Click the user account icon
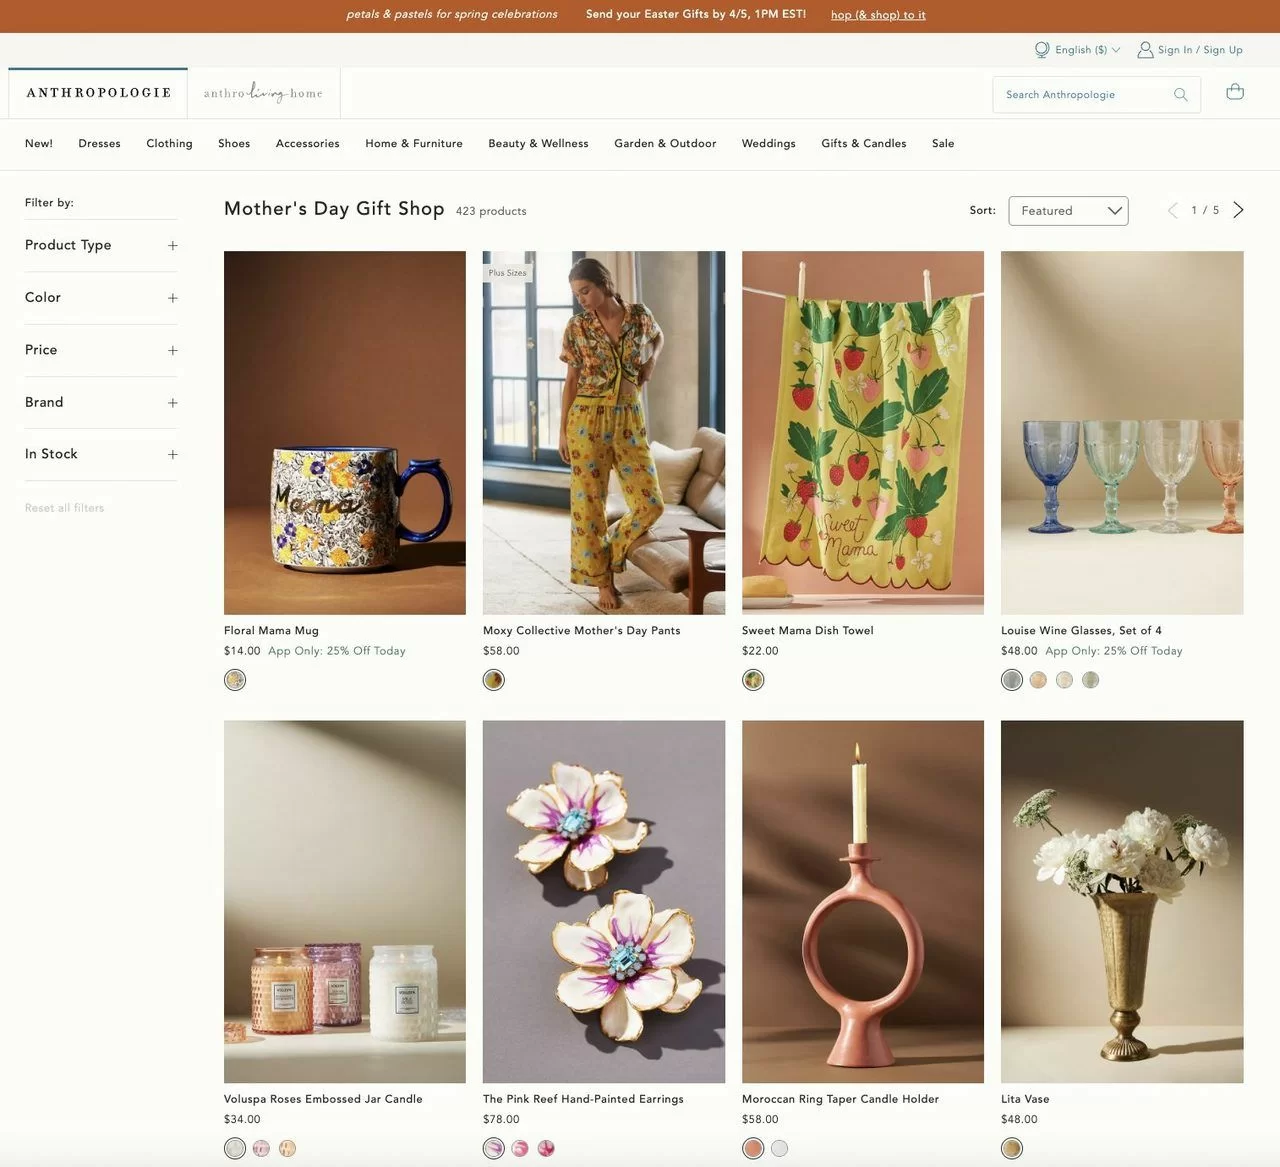The height and width of the screenshot is (1167, 1280). 1145,49
